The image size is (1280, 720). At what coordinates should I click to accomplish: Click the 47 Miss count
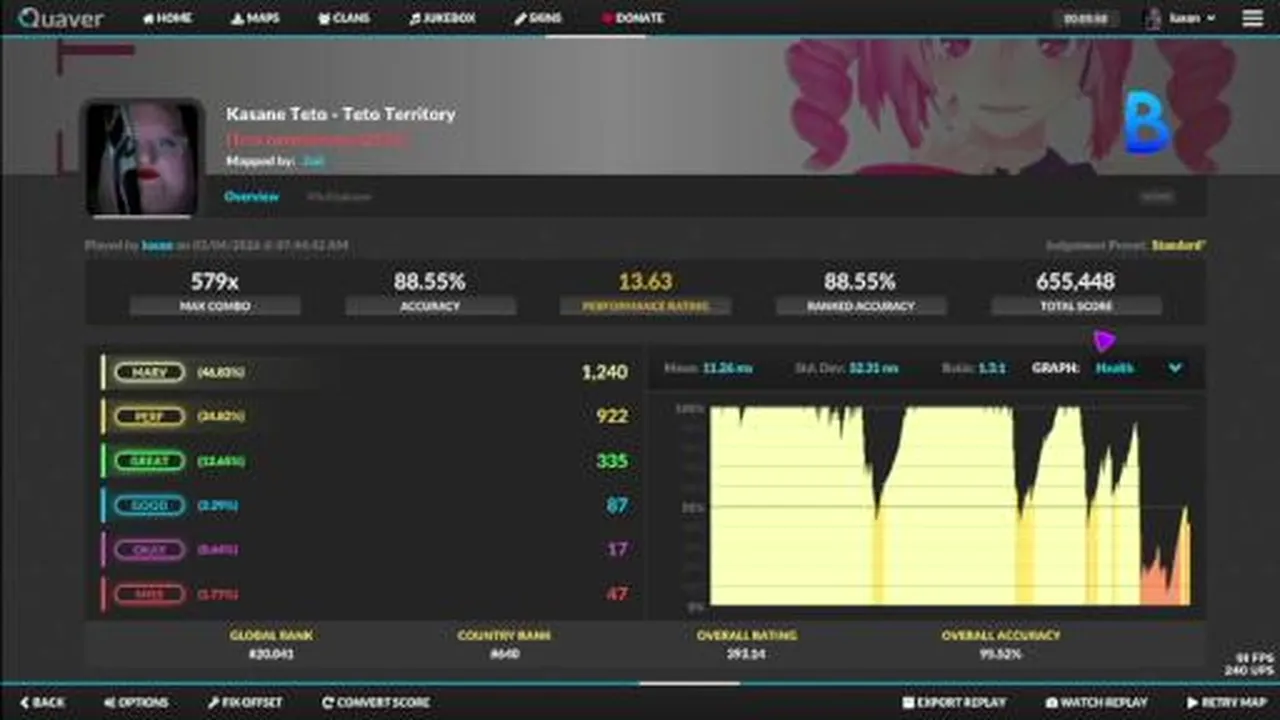(x=617, y=594)
